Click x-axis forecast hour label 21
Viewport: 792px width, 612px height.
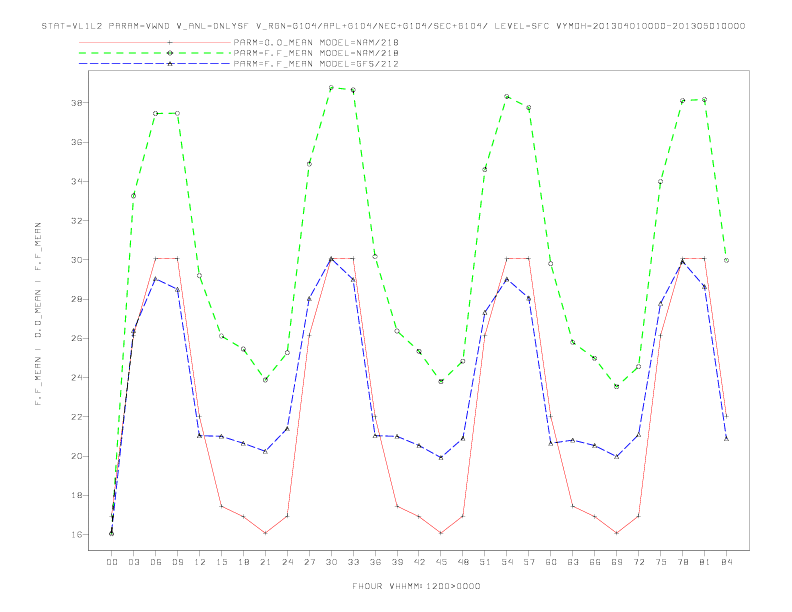[x=266, y=562]
